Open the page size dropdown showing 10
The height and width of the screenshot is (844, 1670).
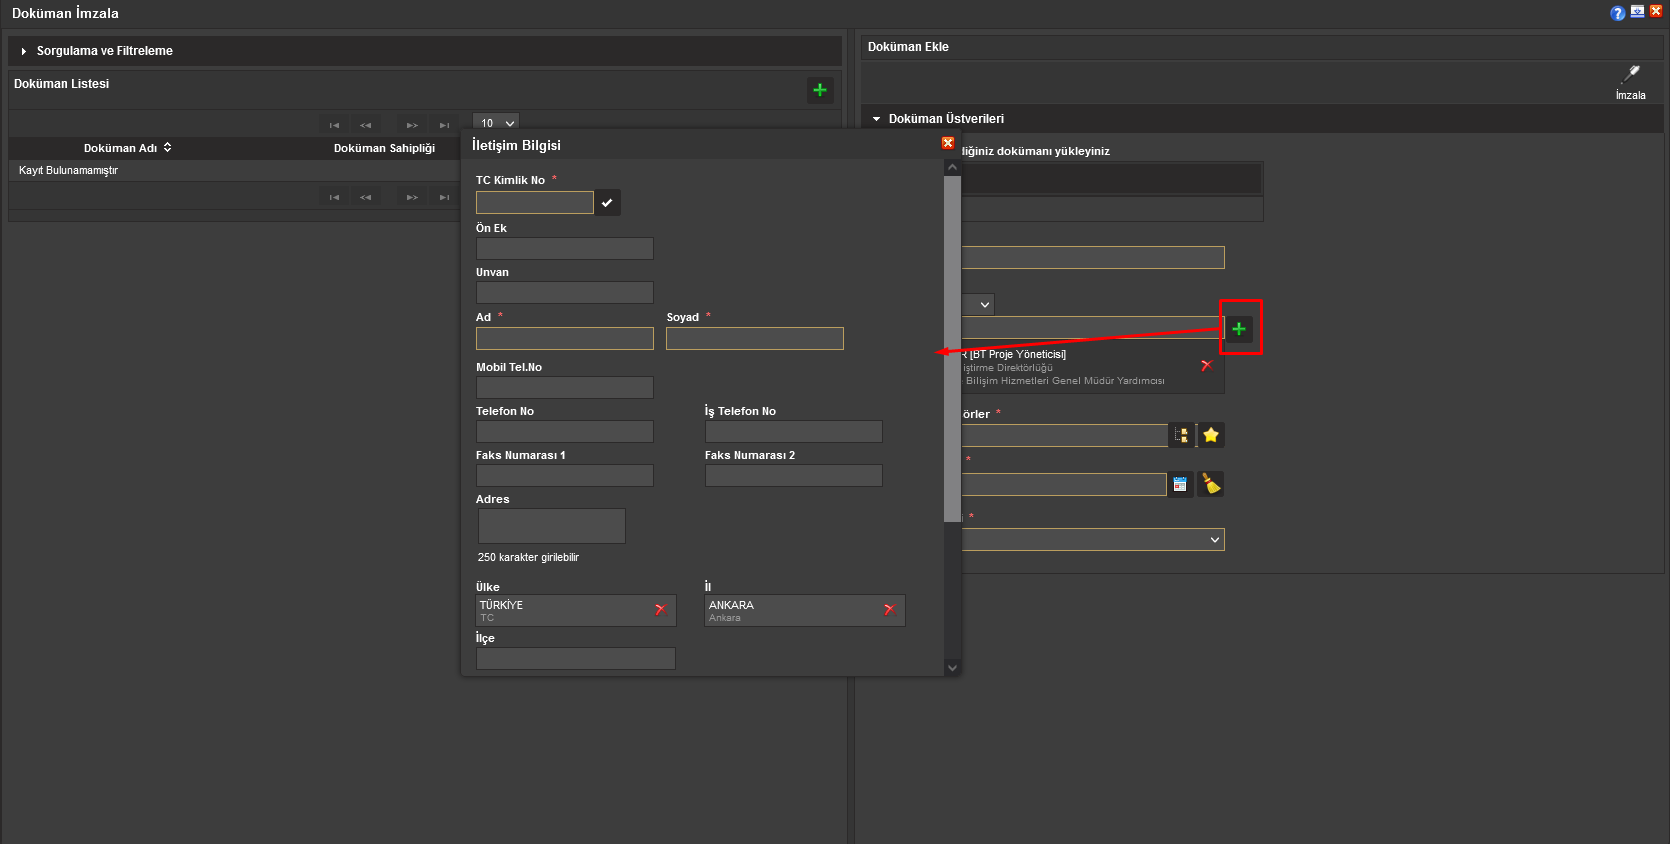tap(496, 123)
